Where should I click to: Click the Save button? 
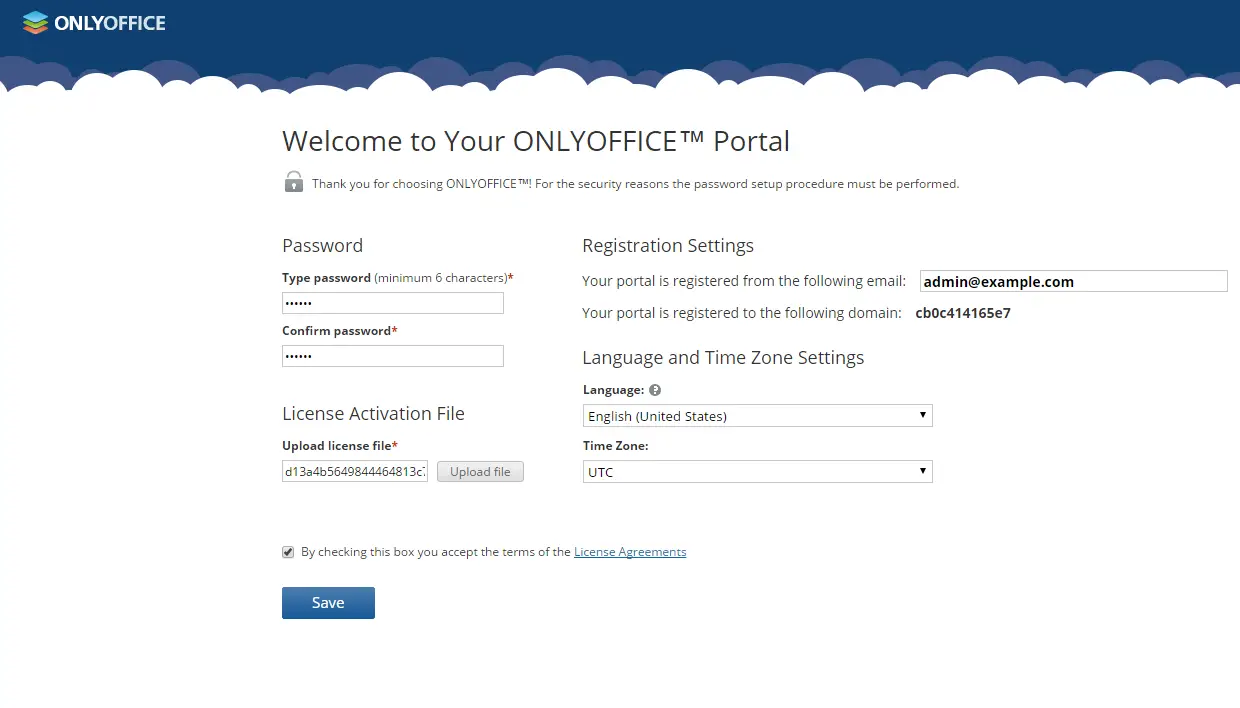click(x=328, y=603)
